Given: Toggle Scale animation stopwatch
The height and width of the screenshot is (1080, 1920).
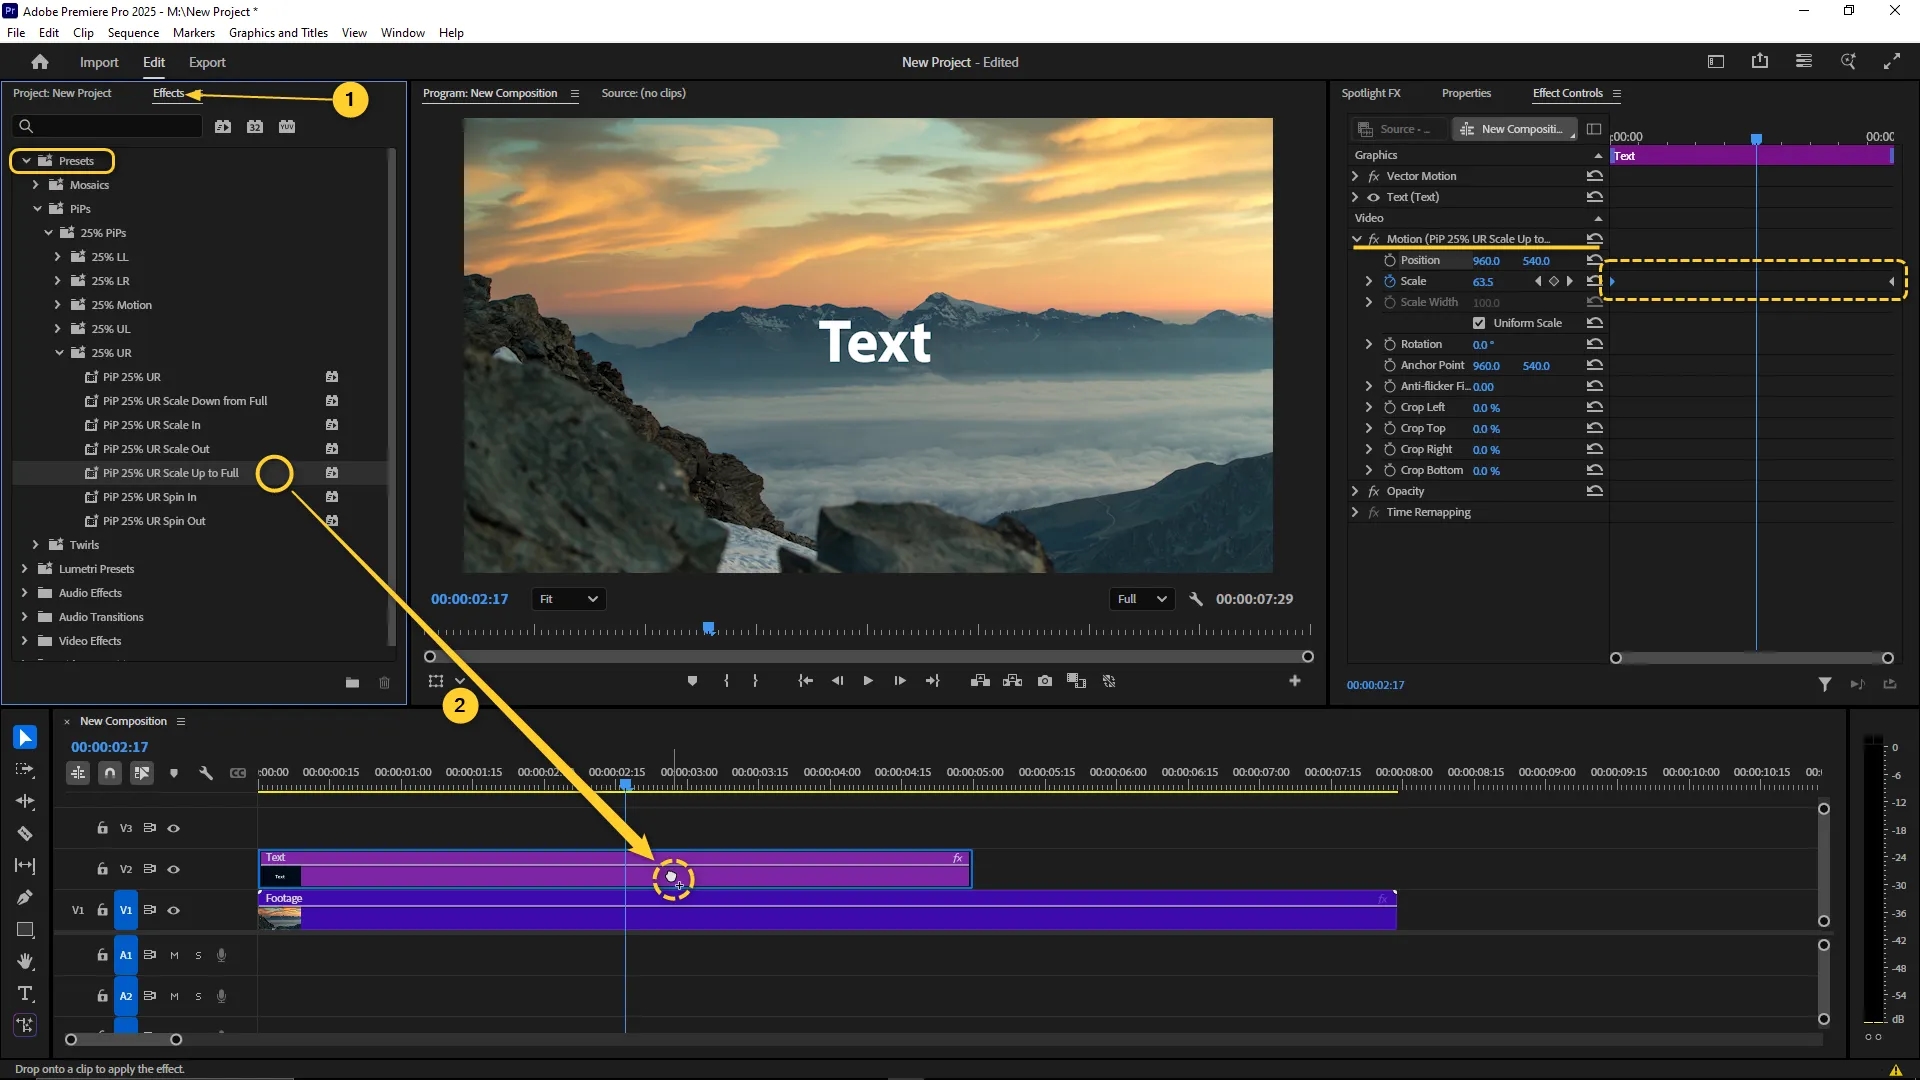Looking at the screenshot, I should (x=1390, y=281).
